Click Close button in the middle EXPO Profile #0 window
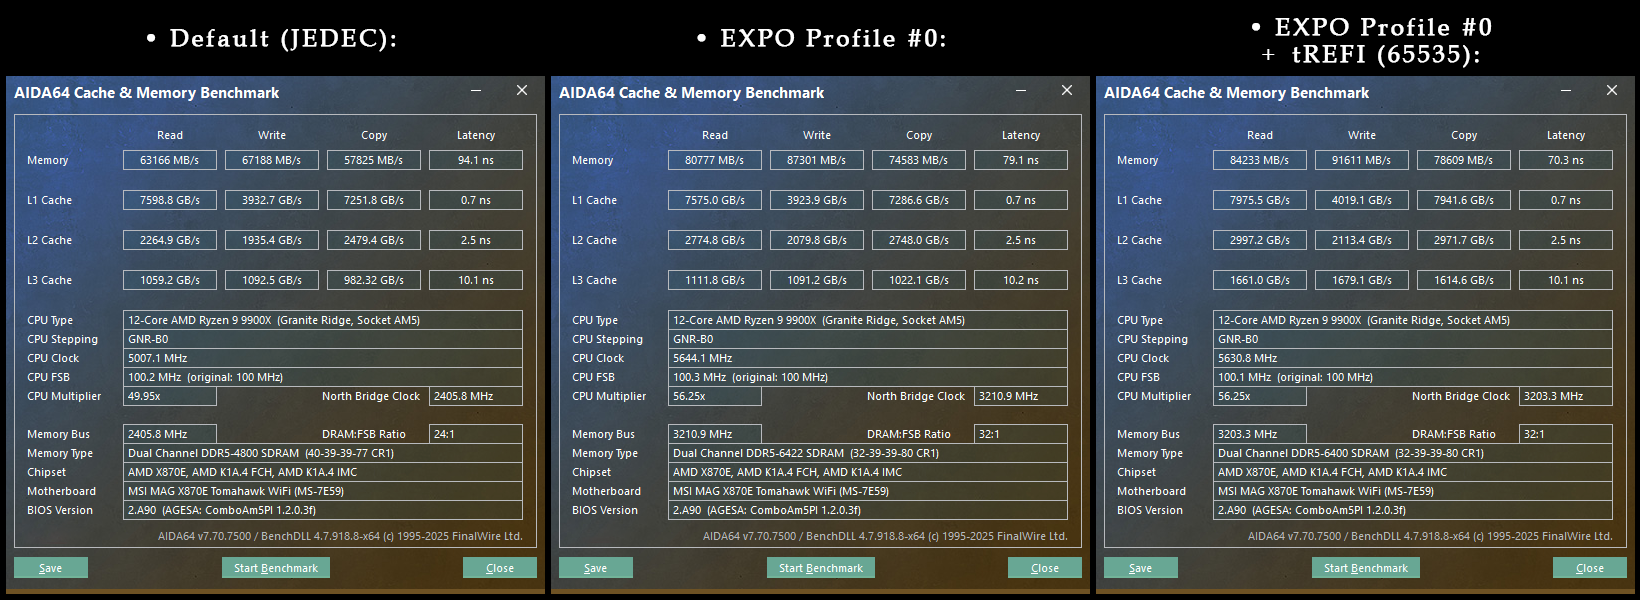Screen dimensions: 1640x600 (1045, 568)
